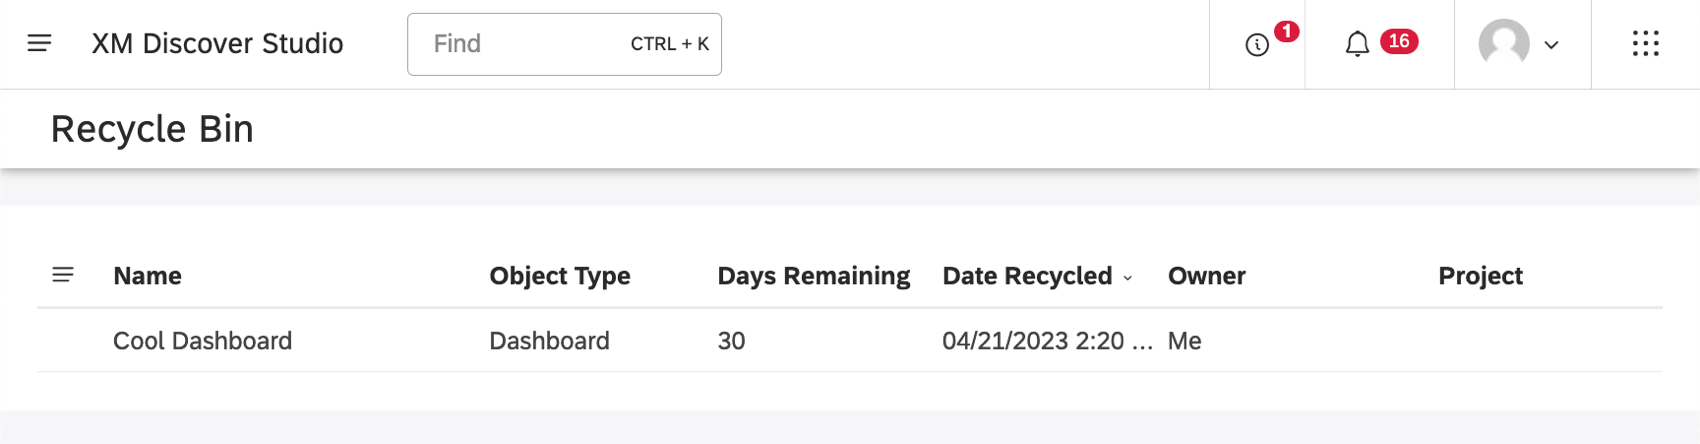Select the Cool Dashboard row name

coord(202,341)
